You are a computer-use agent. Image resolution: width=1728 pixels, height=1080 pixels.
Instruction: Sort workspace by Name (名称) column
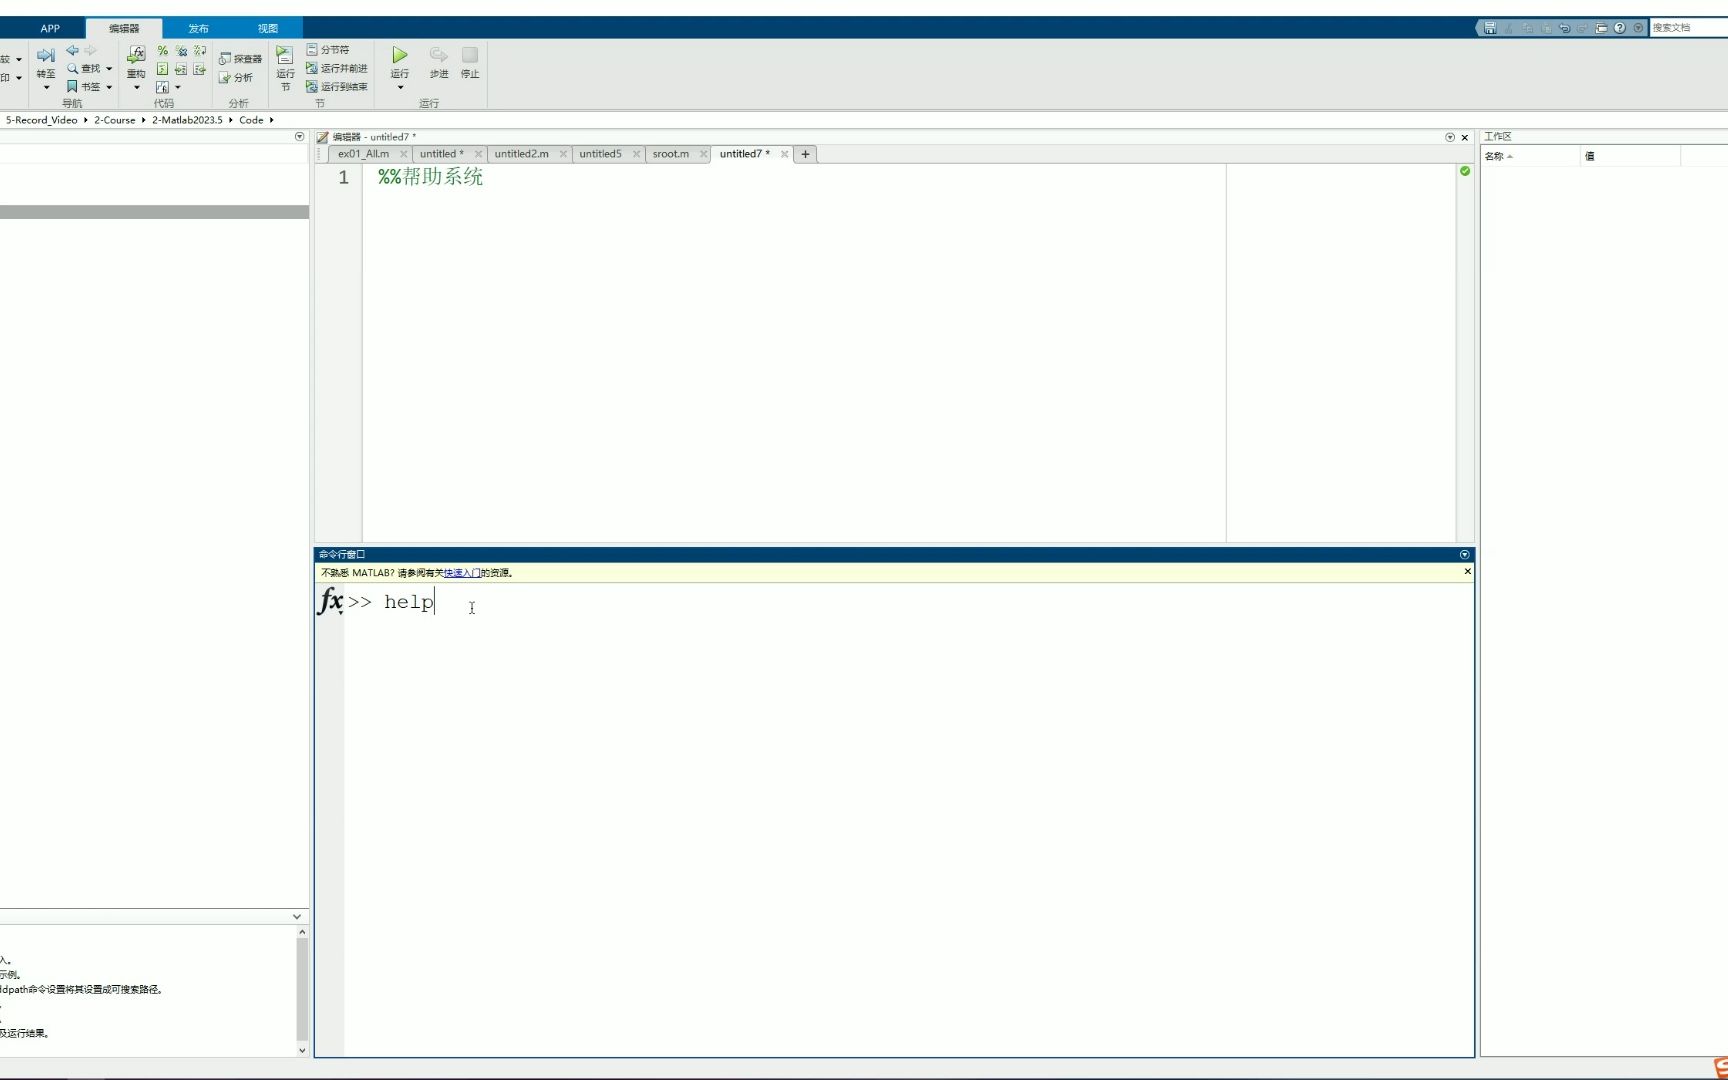click(x=1530, y=156)
